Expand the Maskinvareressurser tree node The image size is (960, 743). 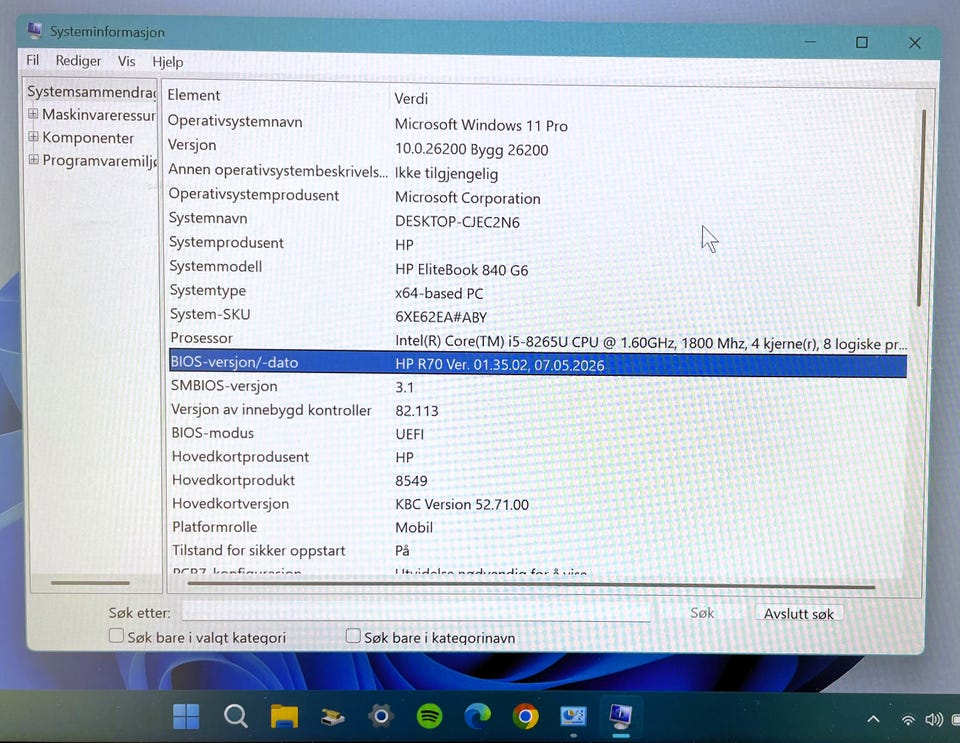[33, 114]
